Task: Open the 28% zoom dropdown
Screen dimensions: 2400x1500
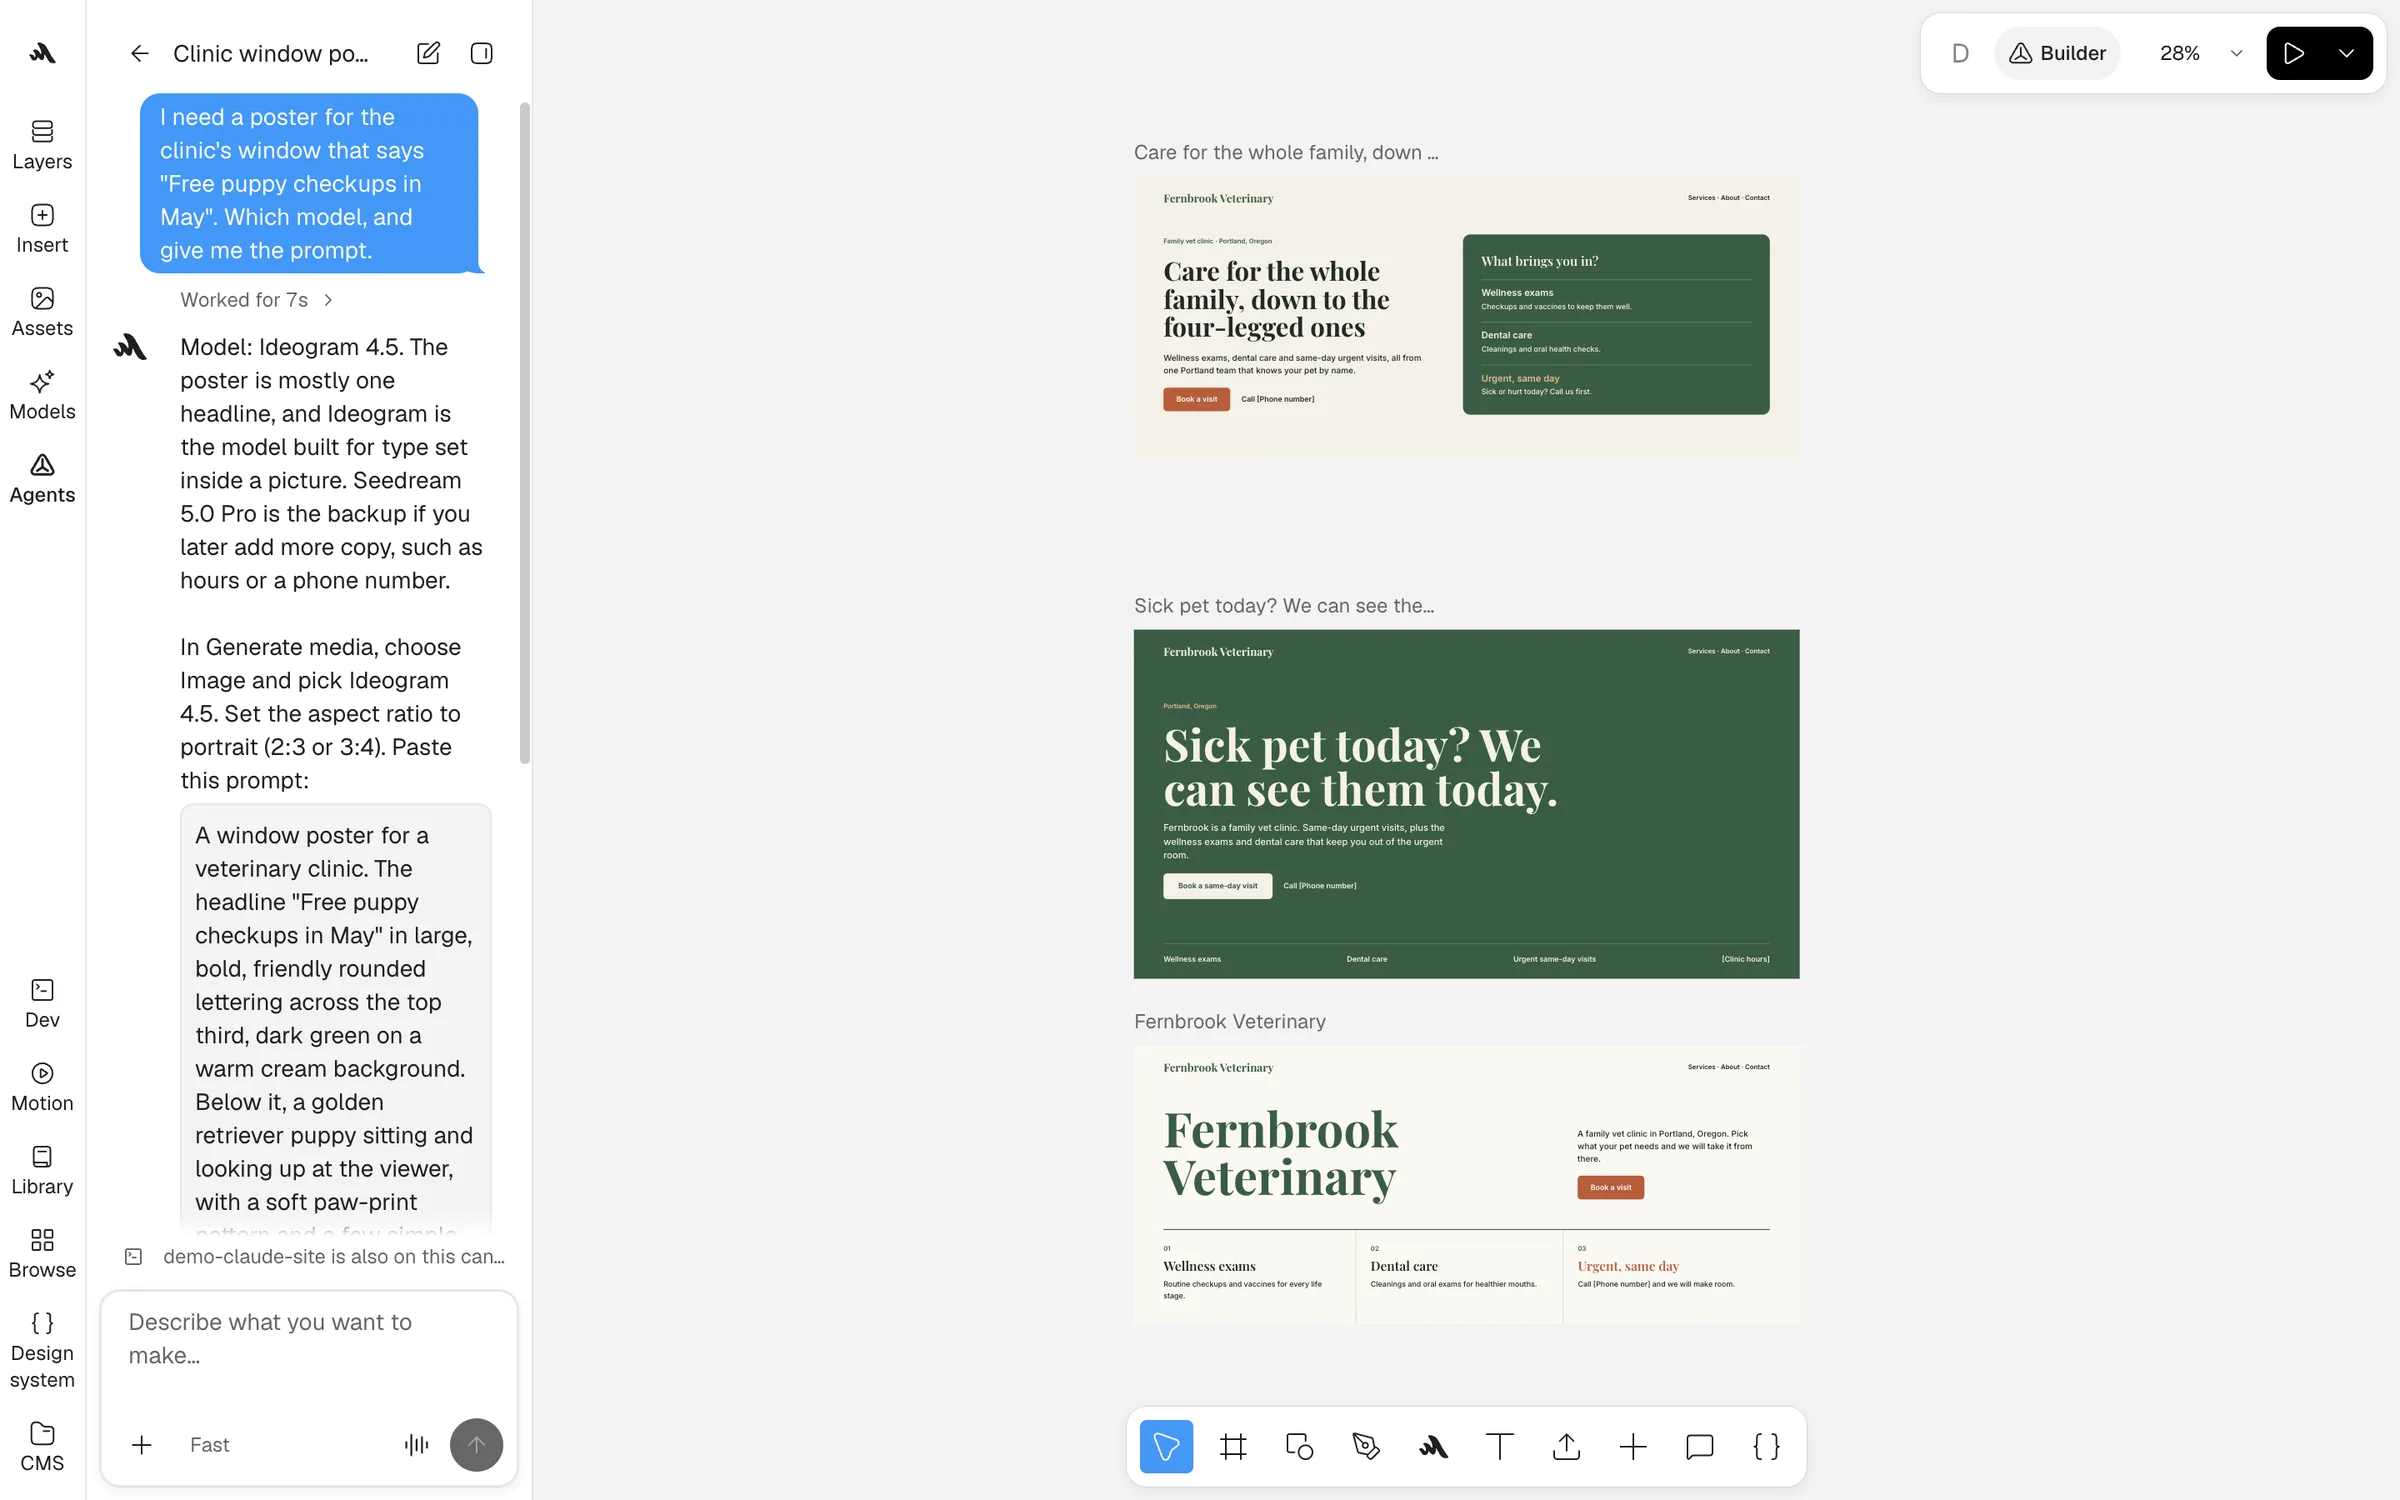Action: coord(2200,53)
